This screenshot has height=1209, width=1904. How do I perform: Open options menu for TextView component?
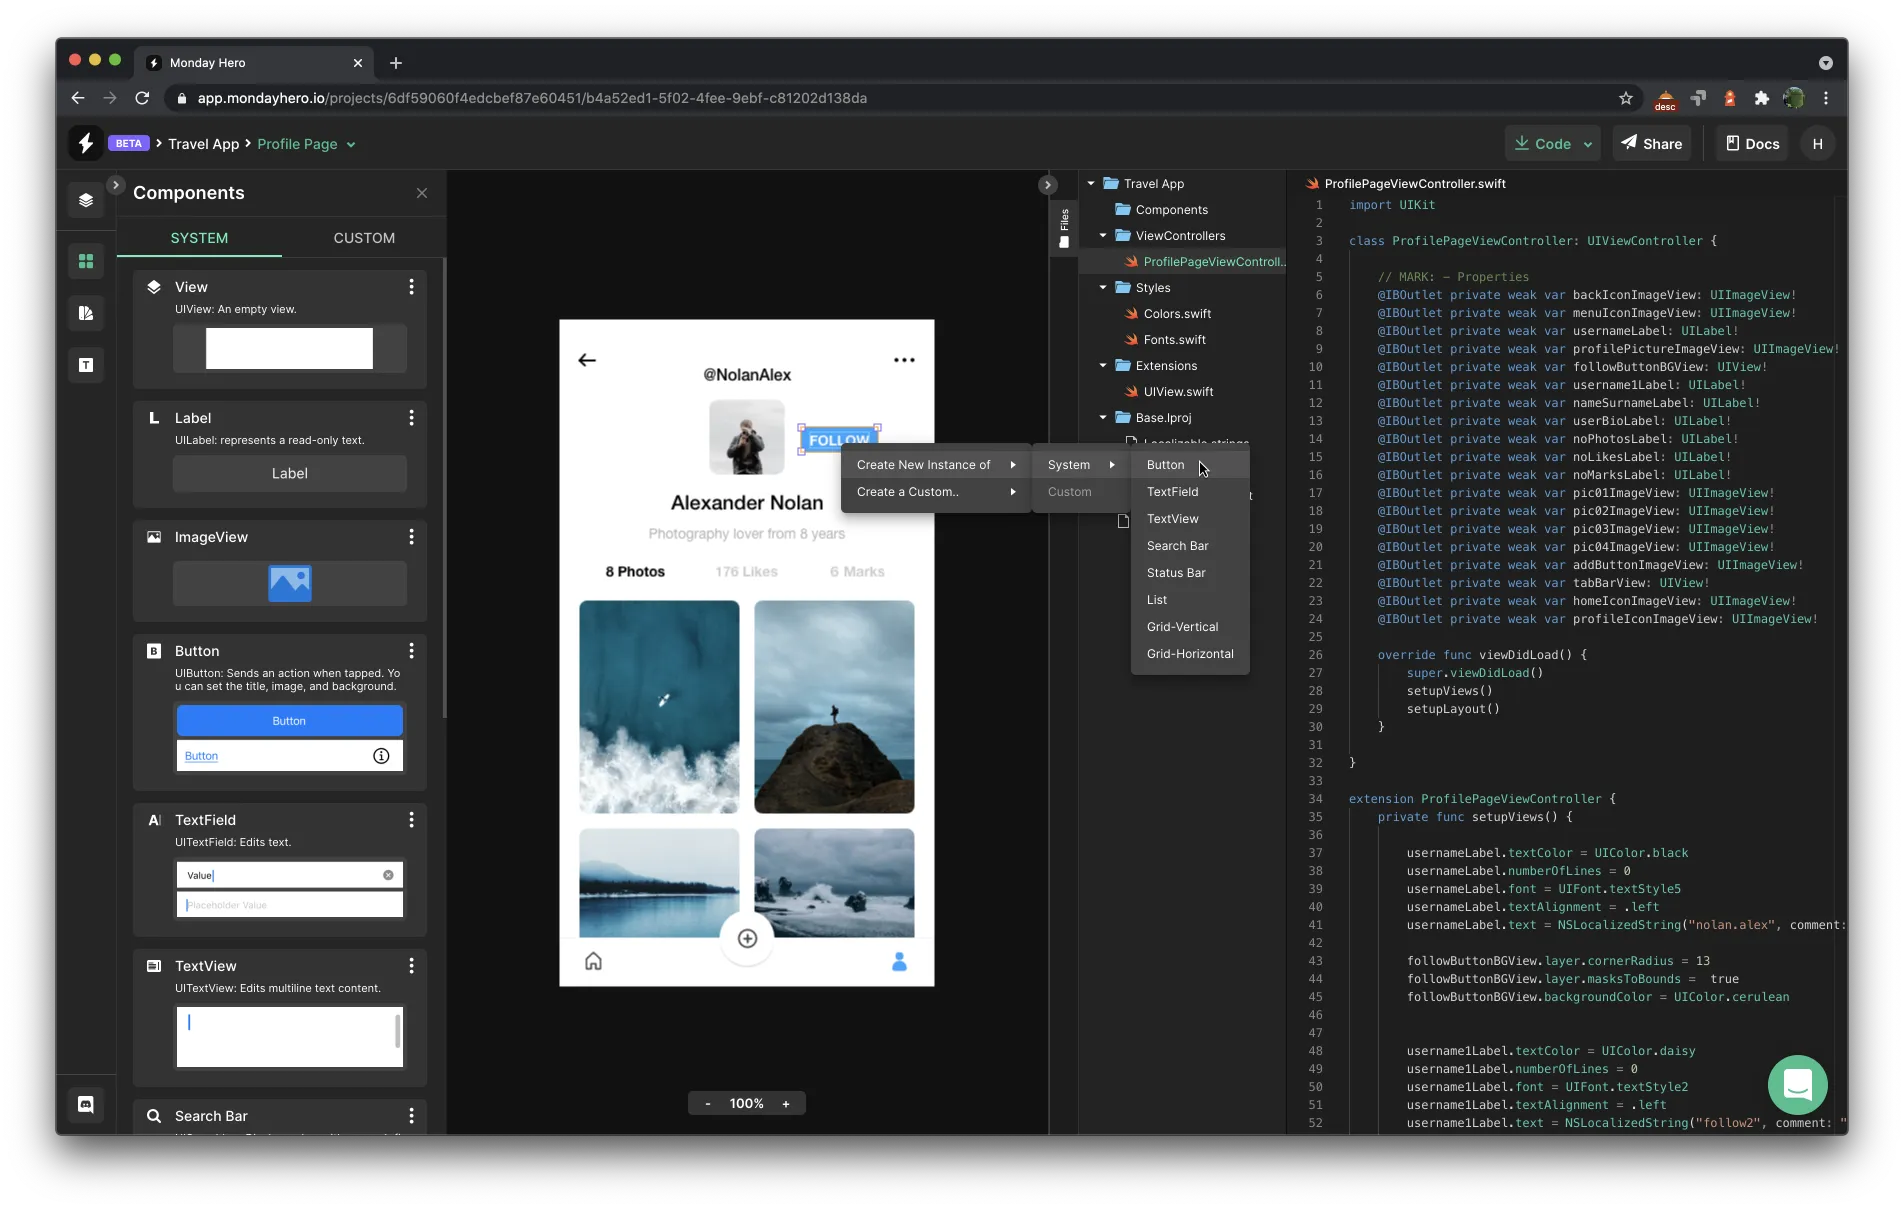tap(411, 966)
